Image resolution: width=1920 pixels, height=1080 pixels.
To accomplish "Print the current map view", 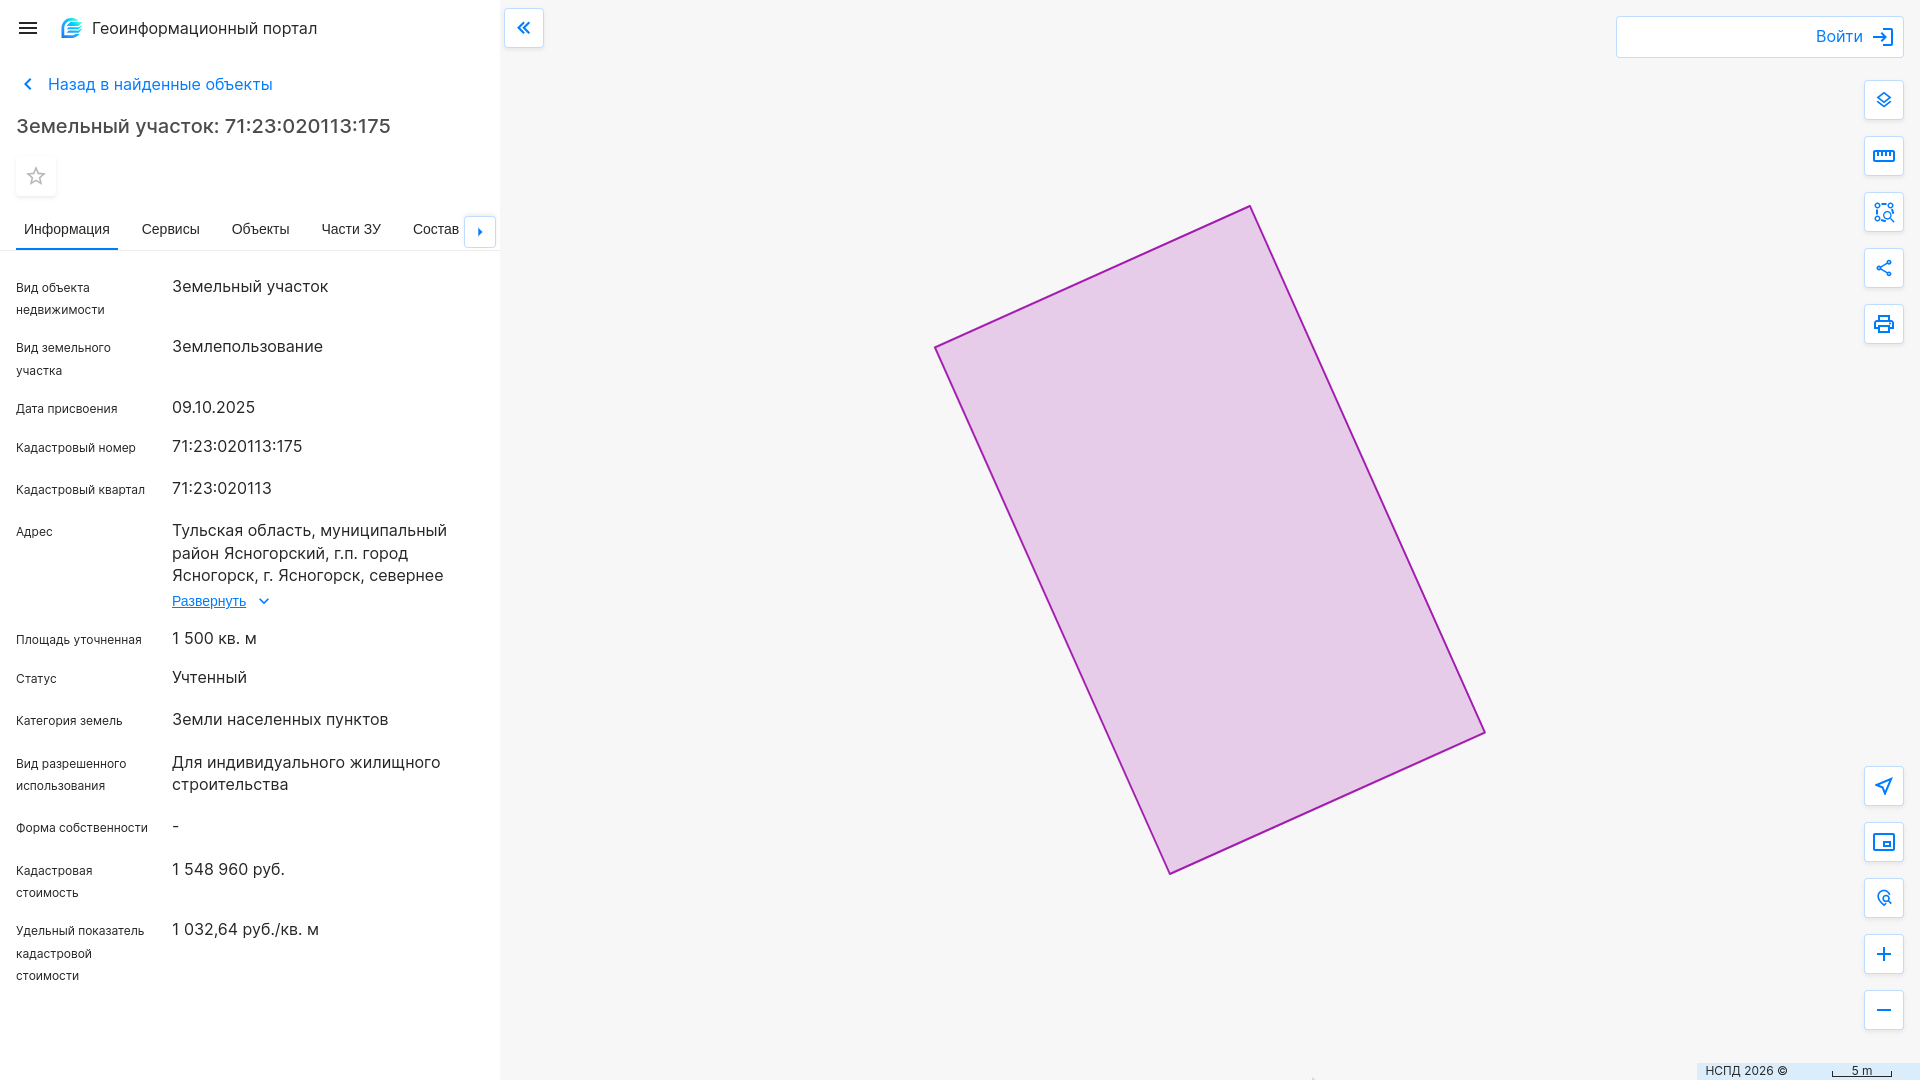I will point(1883,324).
